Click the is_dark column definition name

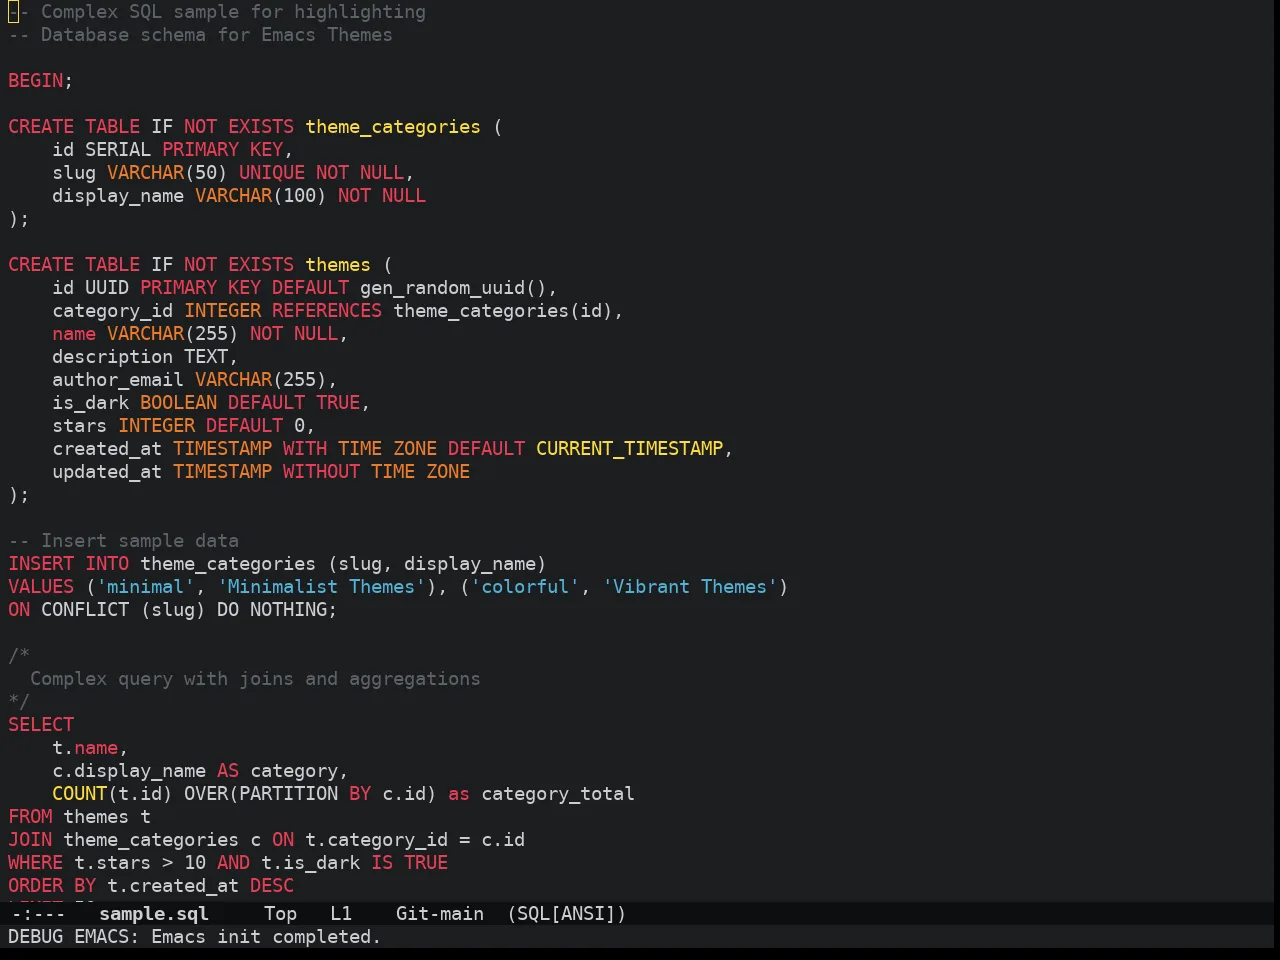[x=91, y=403]
